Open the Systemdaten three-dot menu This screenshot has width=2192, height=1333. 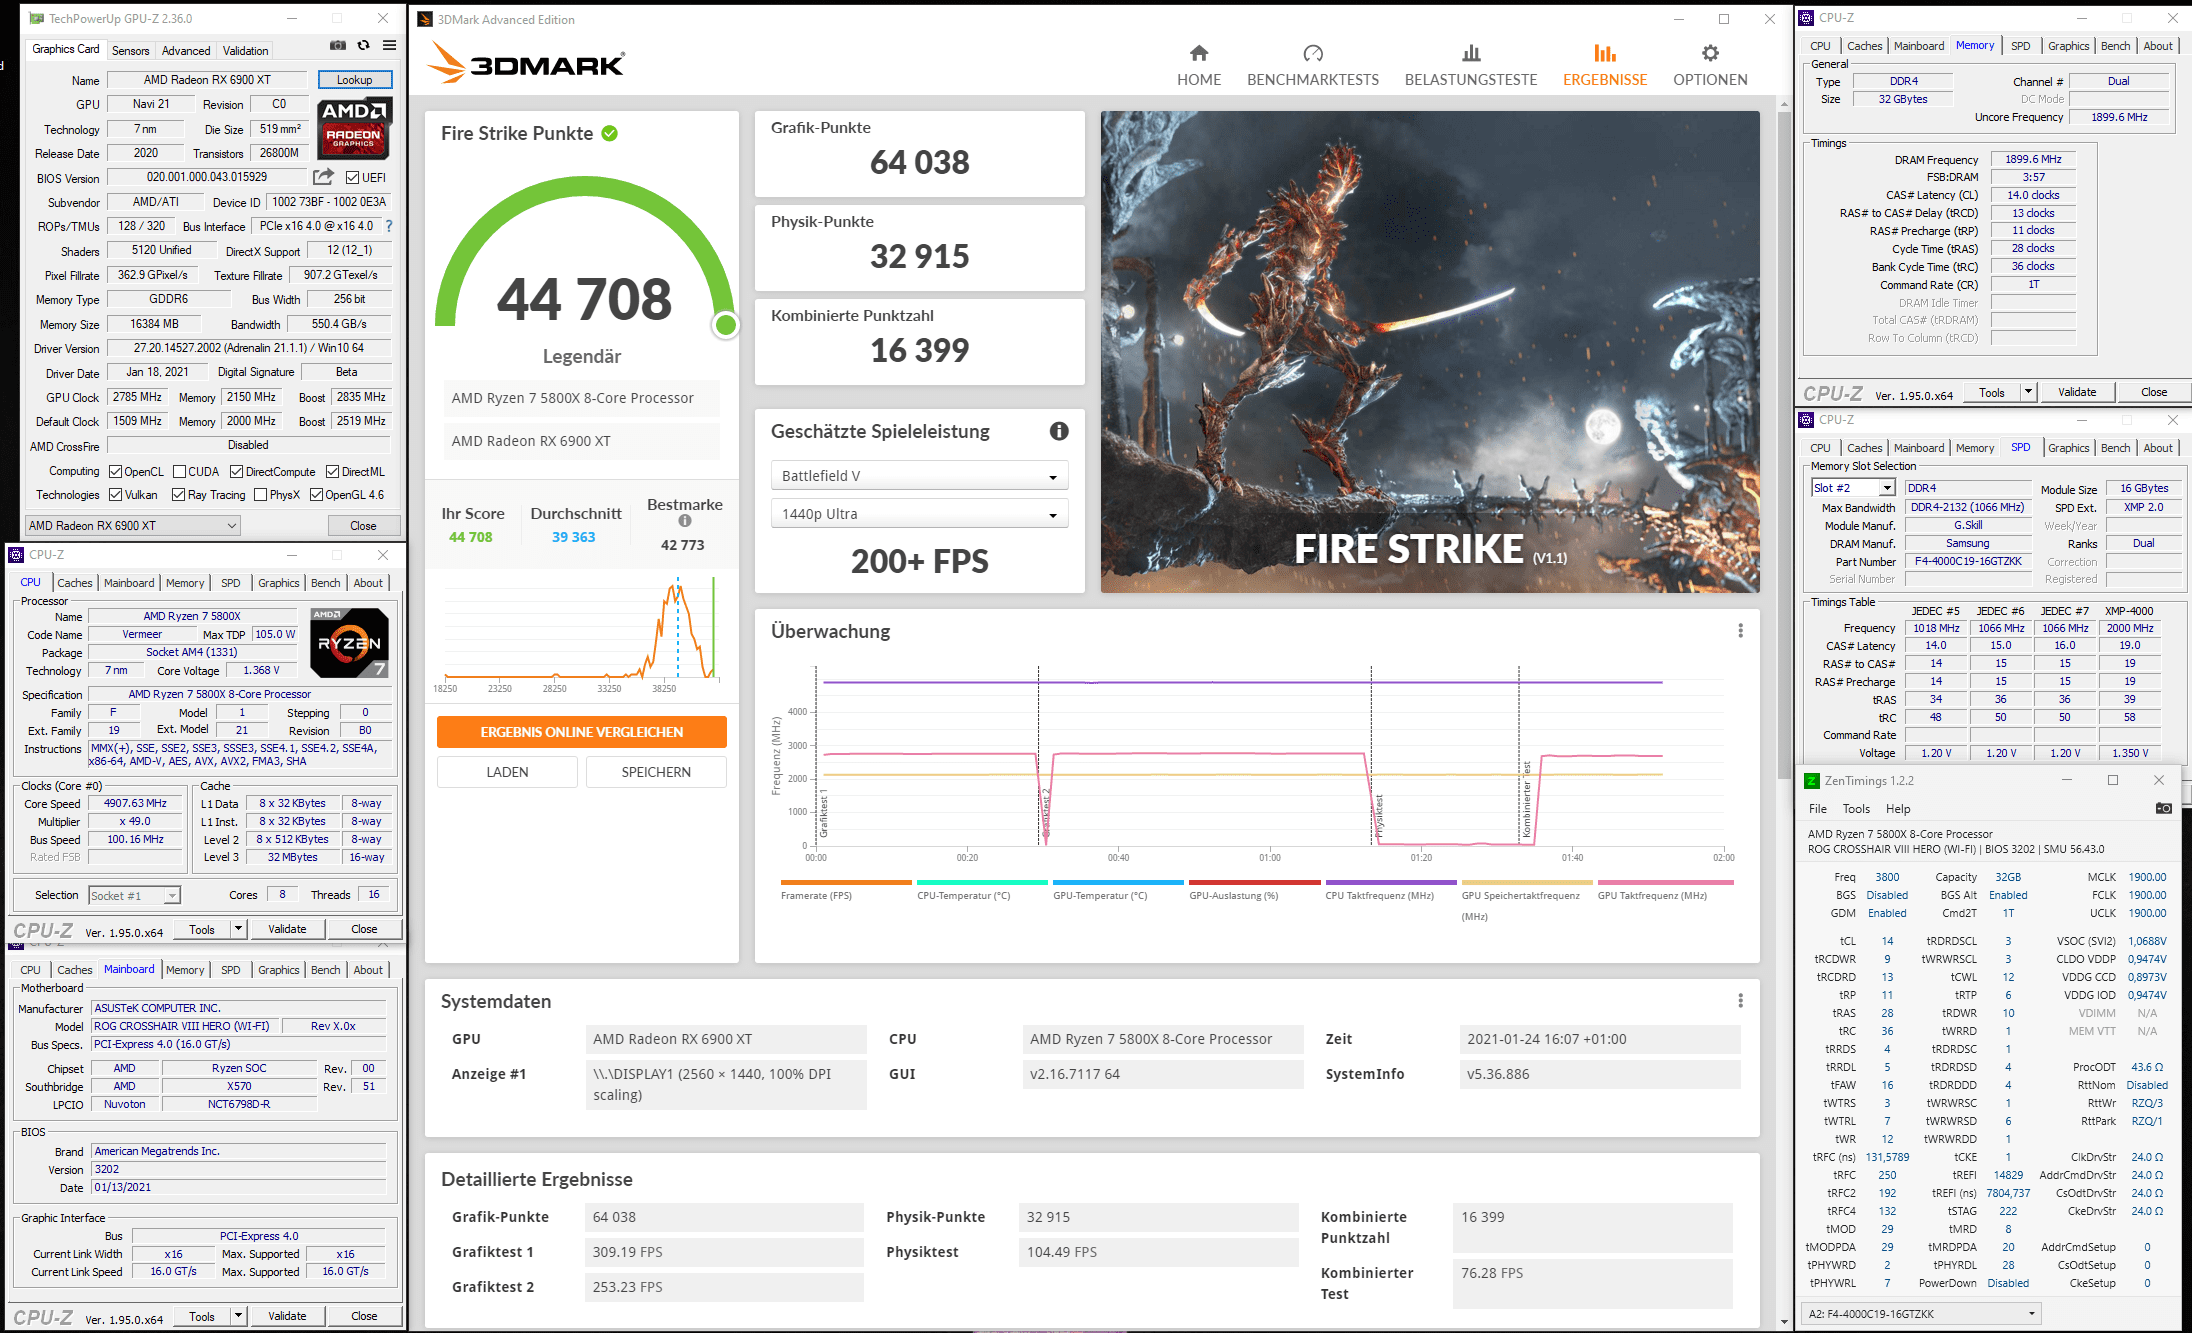1740,1001
